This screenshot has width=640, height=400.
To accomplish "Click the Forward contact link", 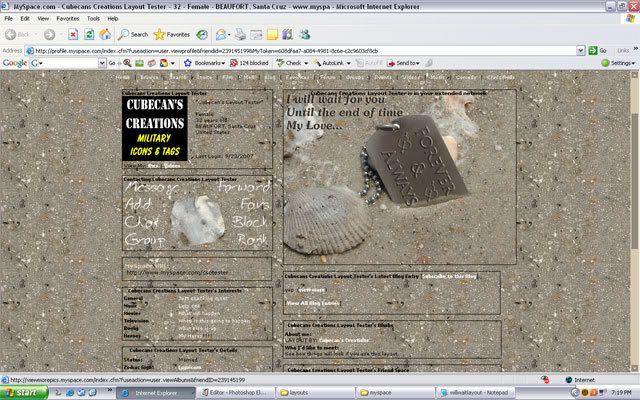I will coord(244,187).
